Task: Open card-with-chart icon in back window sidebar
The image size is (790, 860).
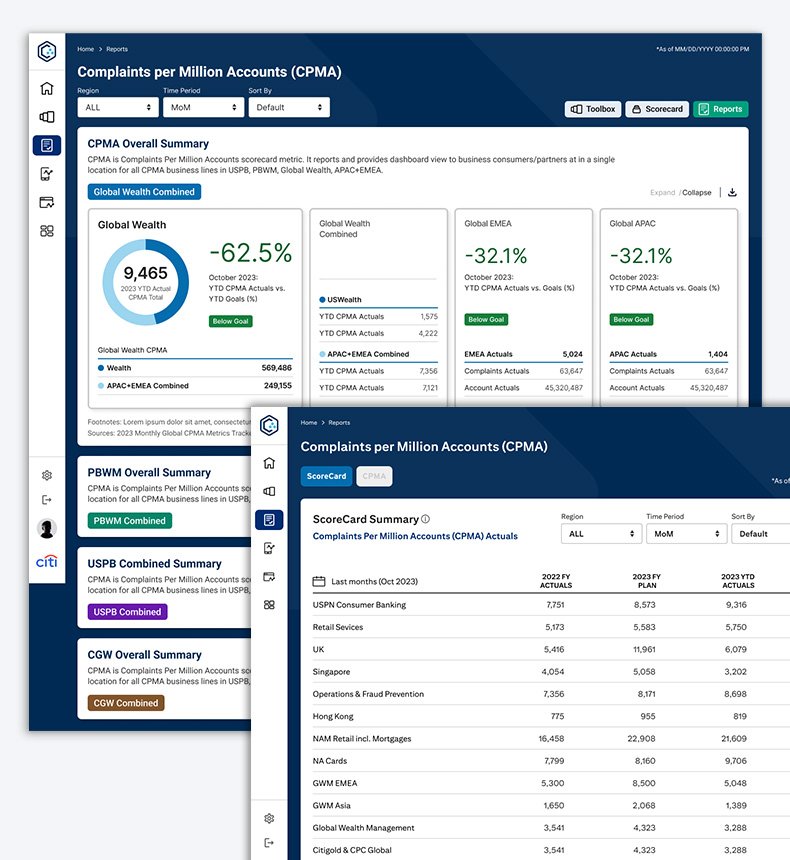Action: pyautogui.click(x=47, y=202)
